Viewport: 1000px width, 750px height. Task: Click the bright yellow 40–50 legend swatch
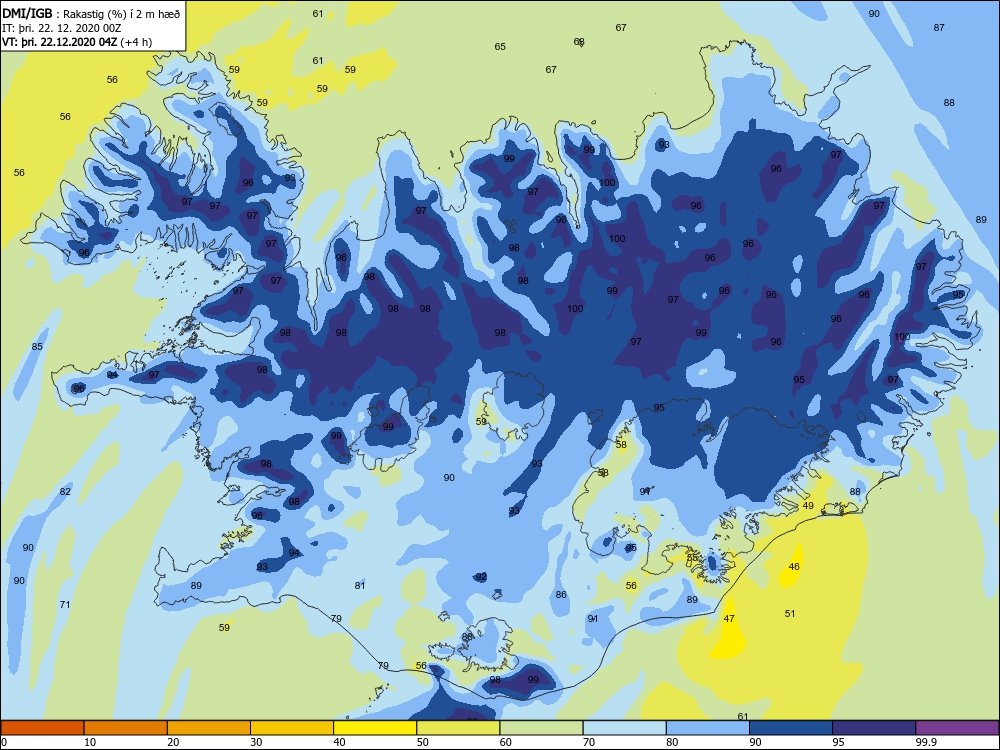375,728
